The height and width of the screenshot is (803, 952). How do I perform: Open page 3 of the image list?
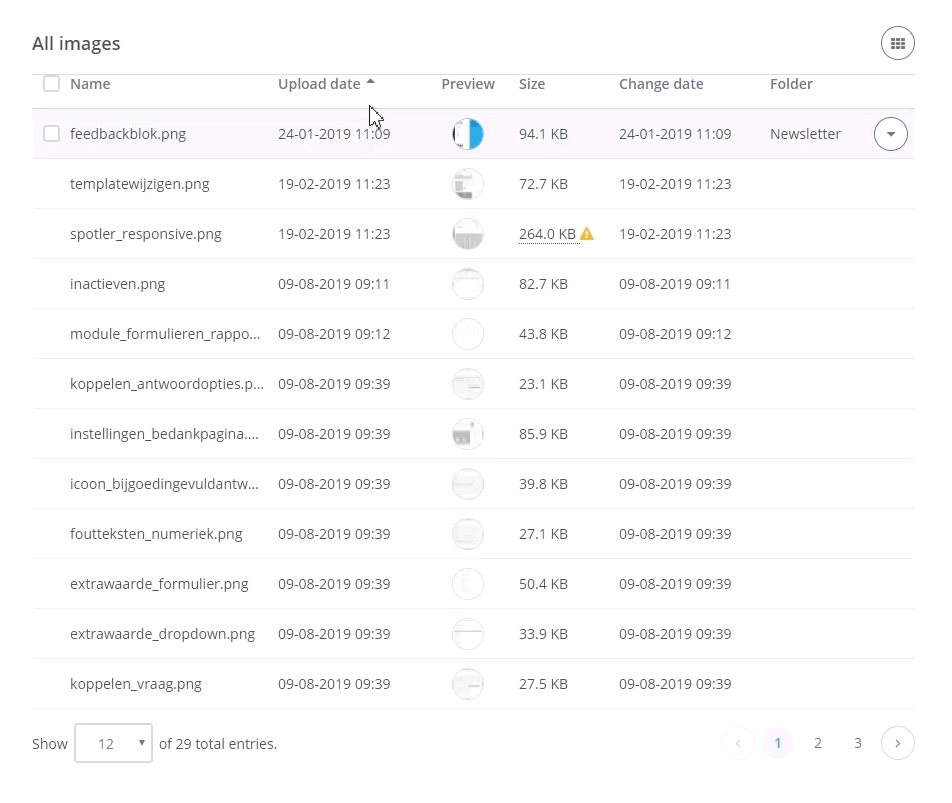coord(857,743)
